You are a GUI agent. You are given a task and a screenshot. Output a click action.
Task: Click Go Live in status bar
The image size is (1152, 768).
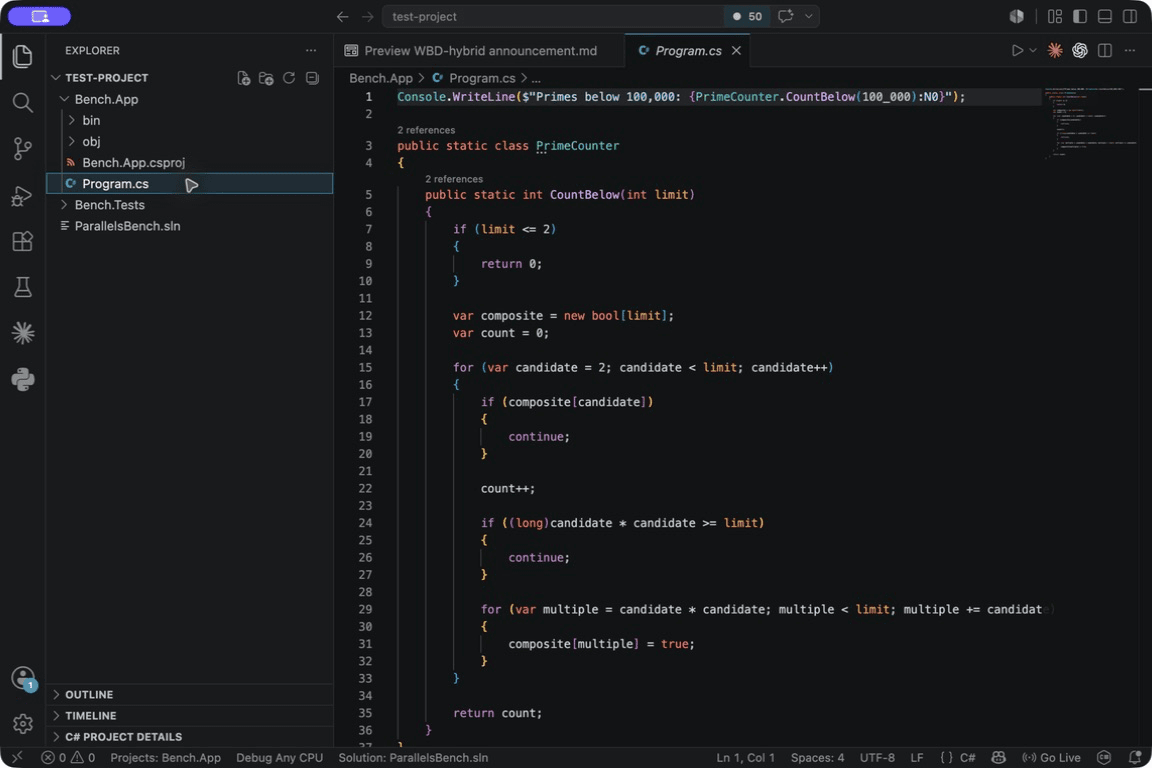(x=1051, y=757)
